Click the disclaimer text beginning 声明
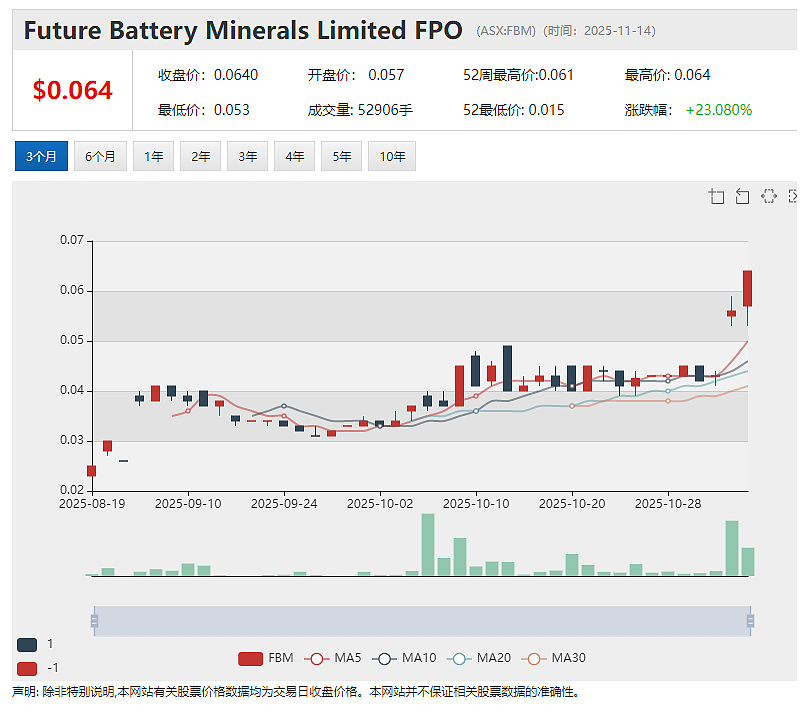Screen dimensions: 807x716 (x=296, y=692)
